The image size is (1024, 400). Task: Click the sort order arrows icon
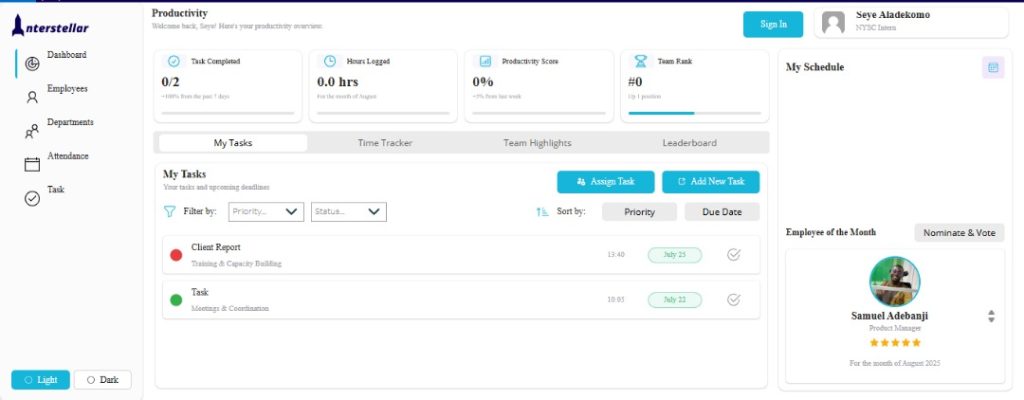point(542,211)
